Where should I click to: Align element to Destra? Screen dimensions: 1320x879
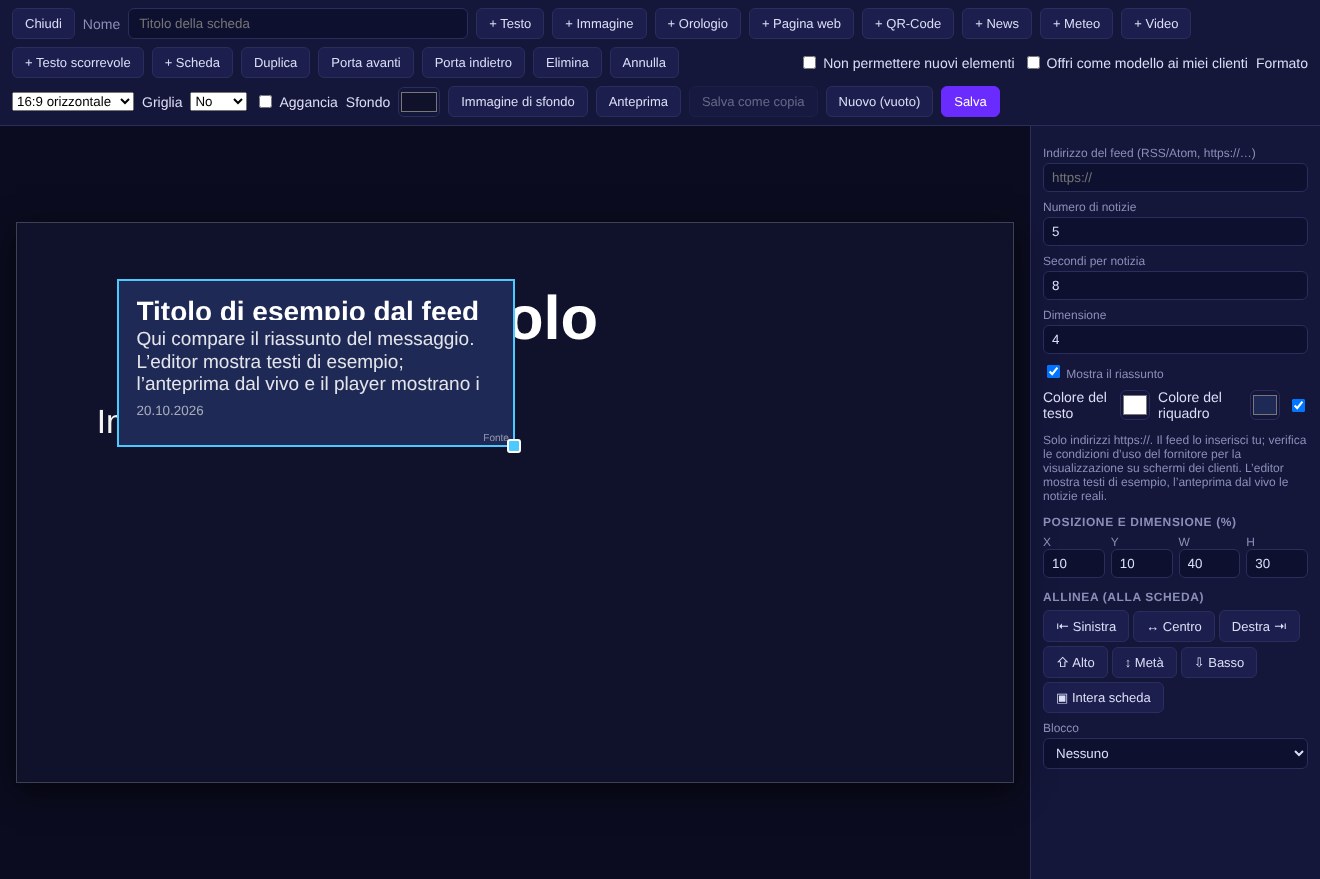pos(1259,626)
